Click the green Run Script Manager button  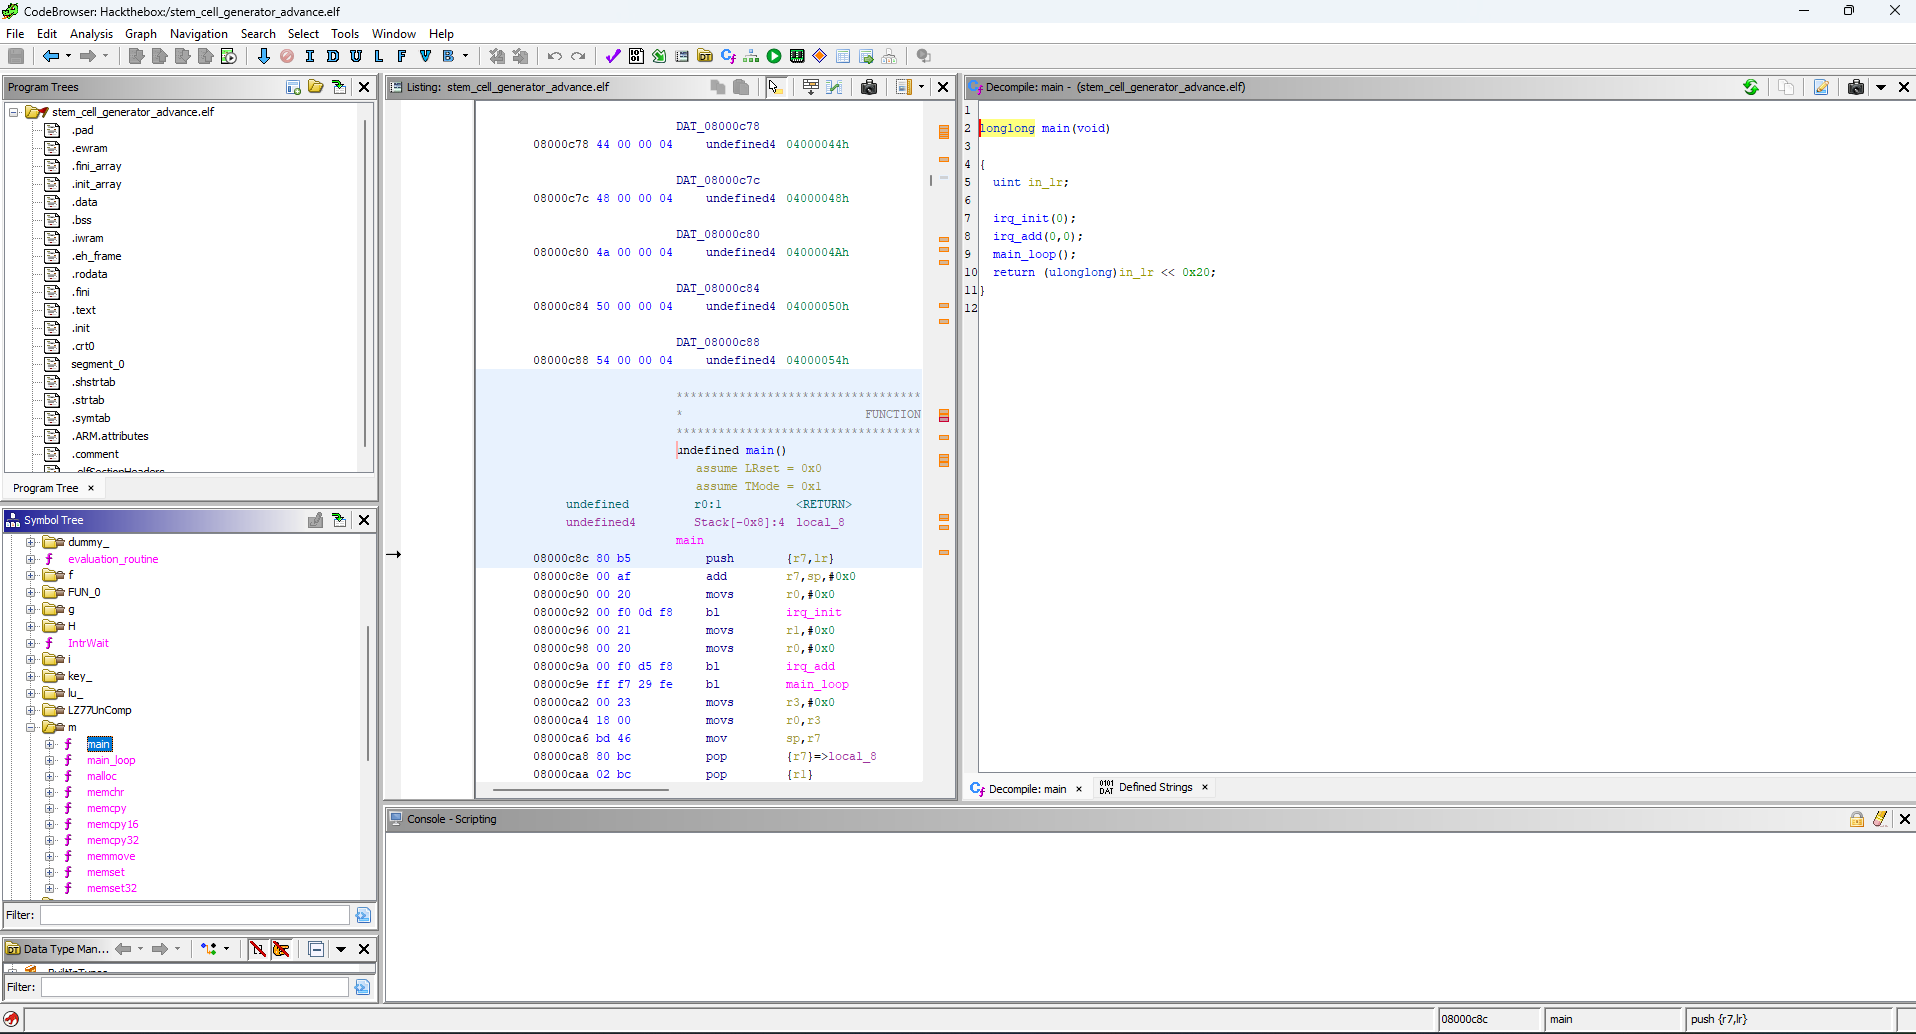click(x=774, y=56)
